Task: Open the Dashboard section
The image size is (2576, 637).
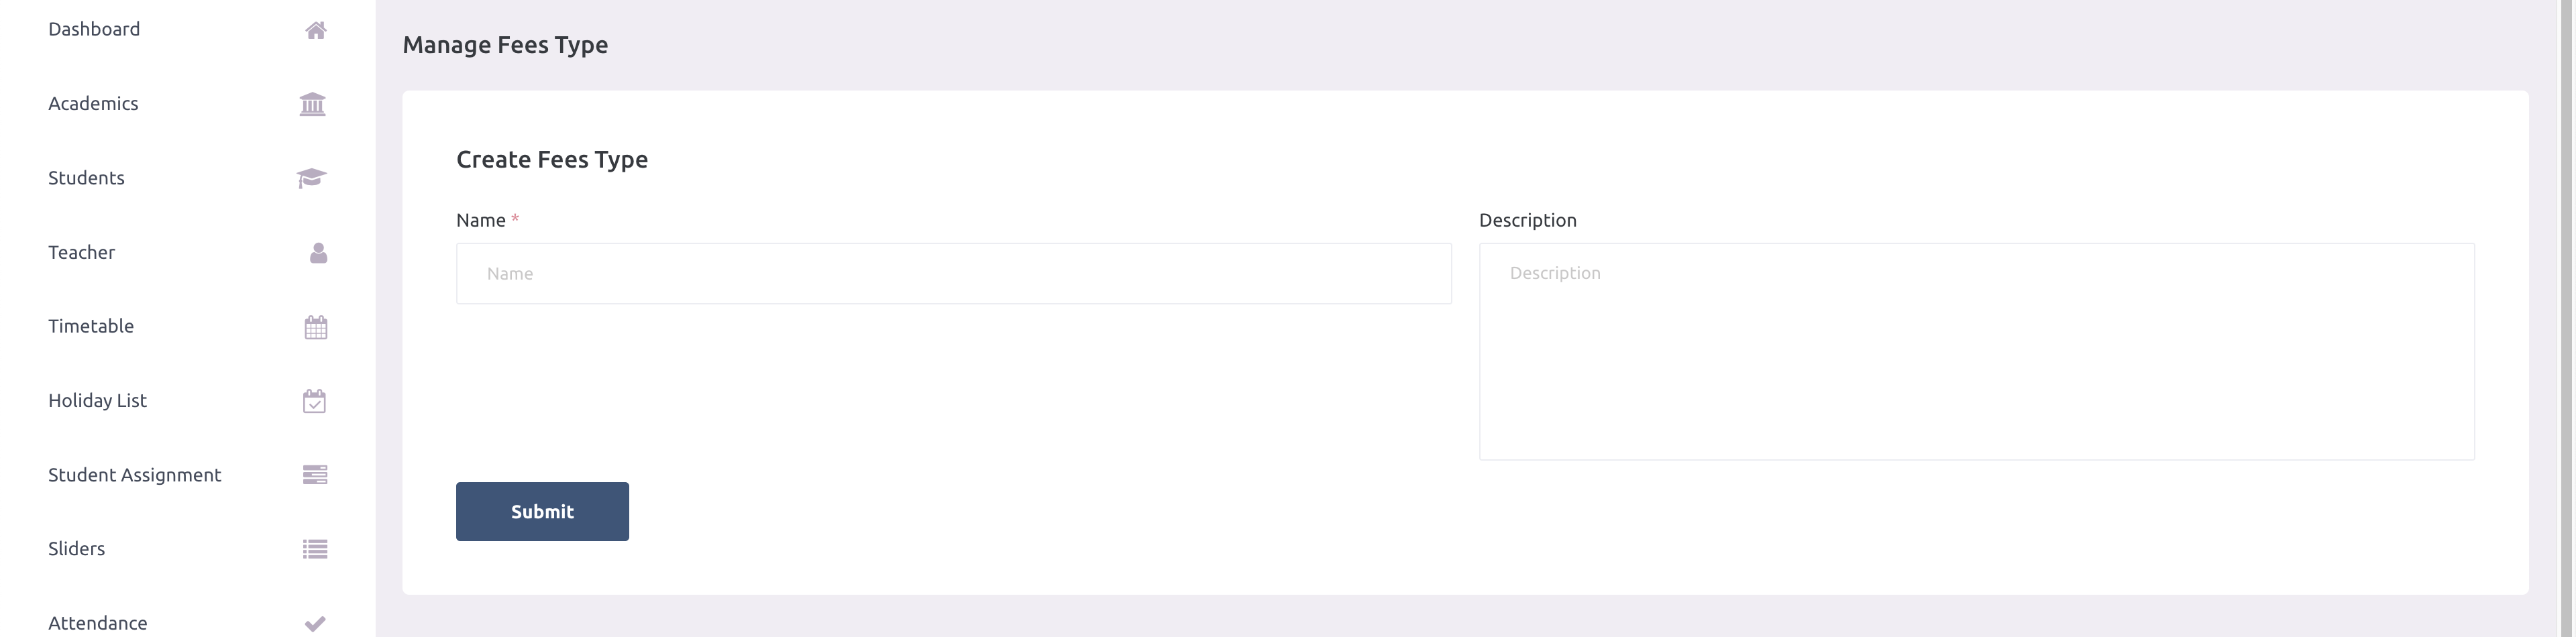Action: pos(94,29)
